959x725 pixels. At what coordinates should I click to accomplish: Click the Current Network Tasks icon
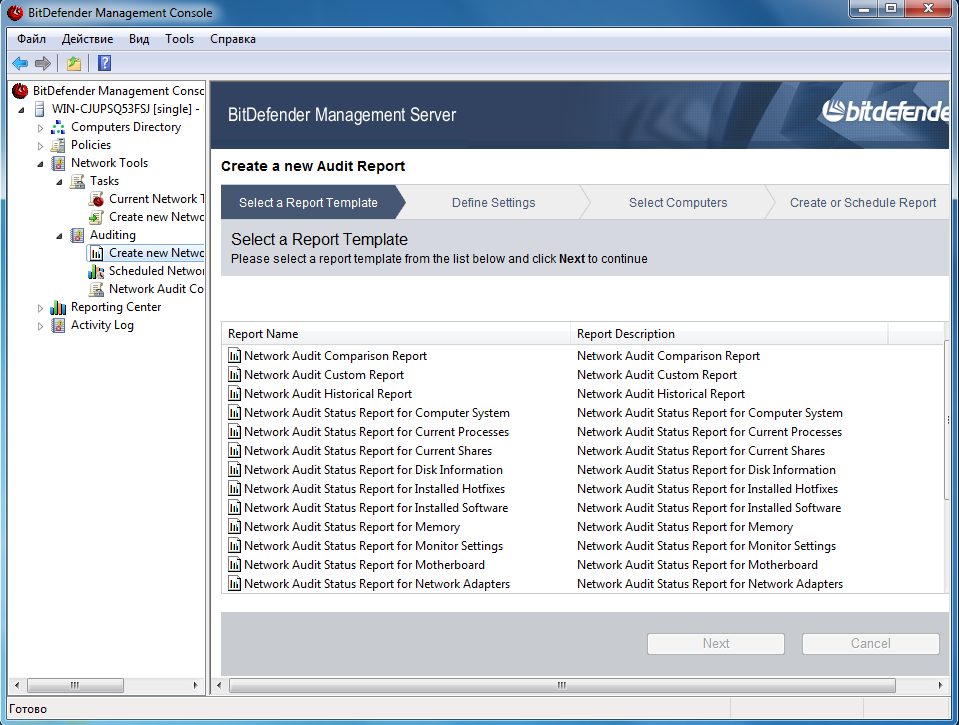96,199
